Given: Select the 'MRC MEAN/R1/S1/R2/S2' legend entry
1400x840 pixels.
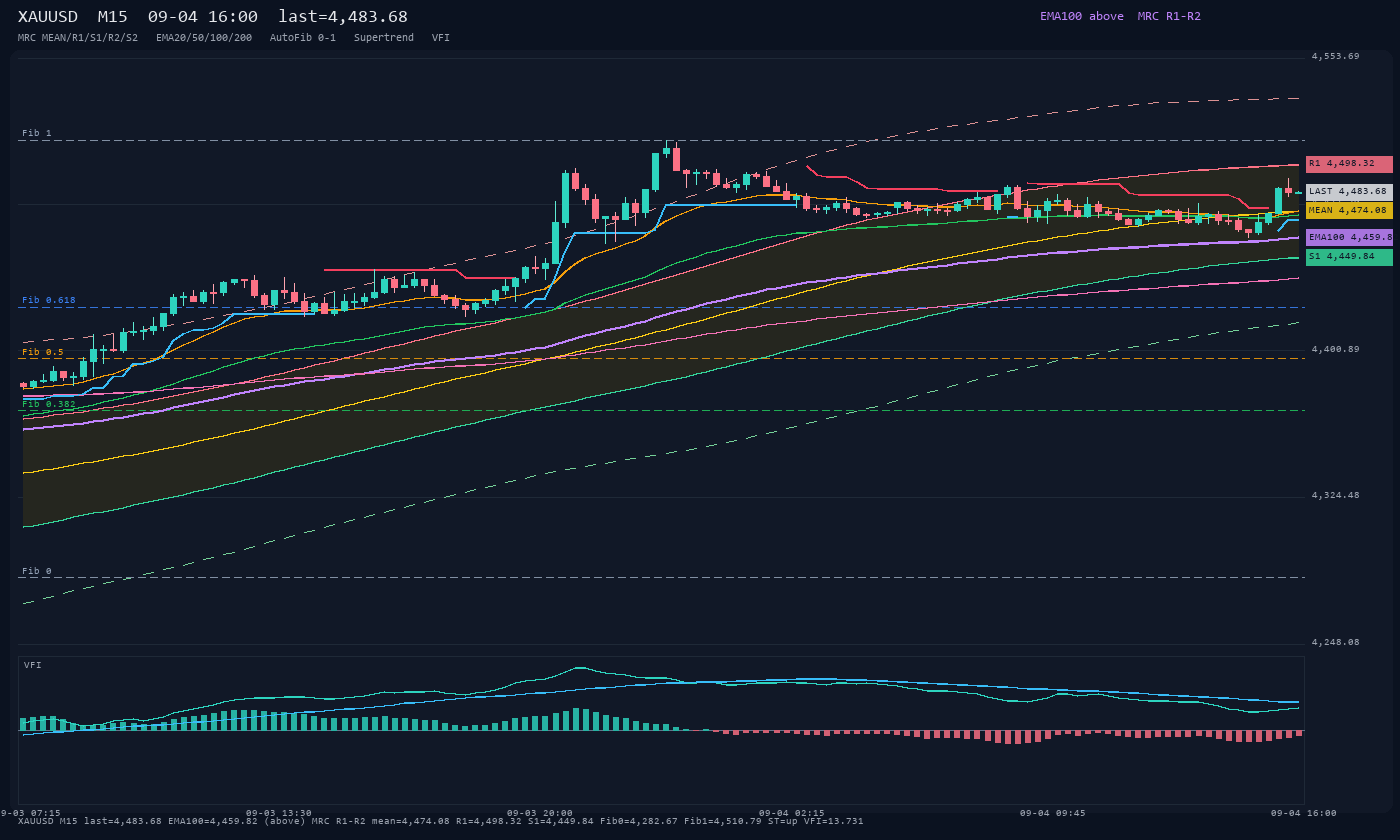Looking at the screenshot, I should (x=78, y=38).
